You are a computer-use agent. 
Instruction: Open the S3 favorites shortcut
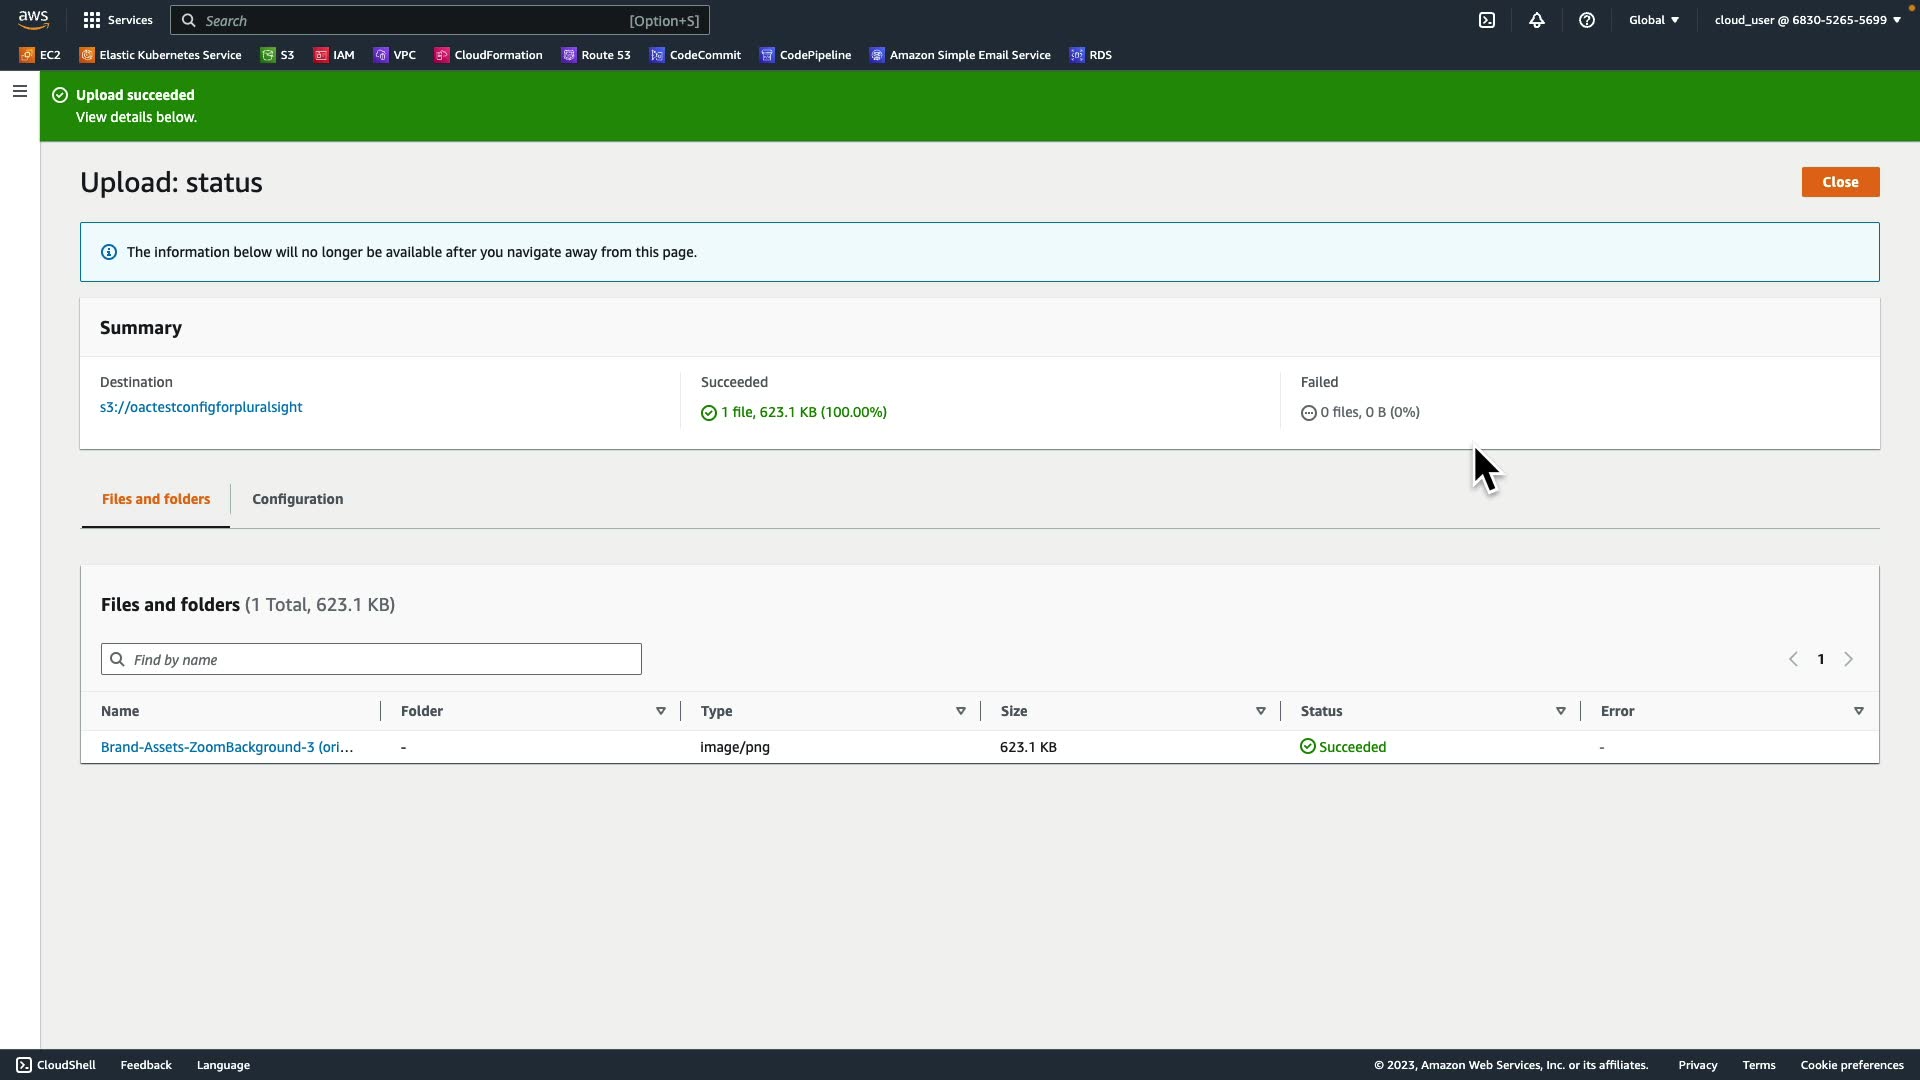(x=278, y=55)
